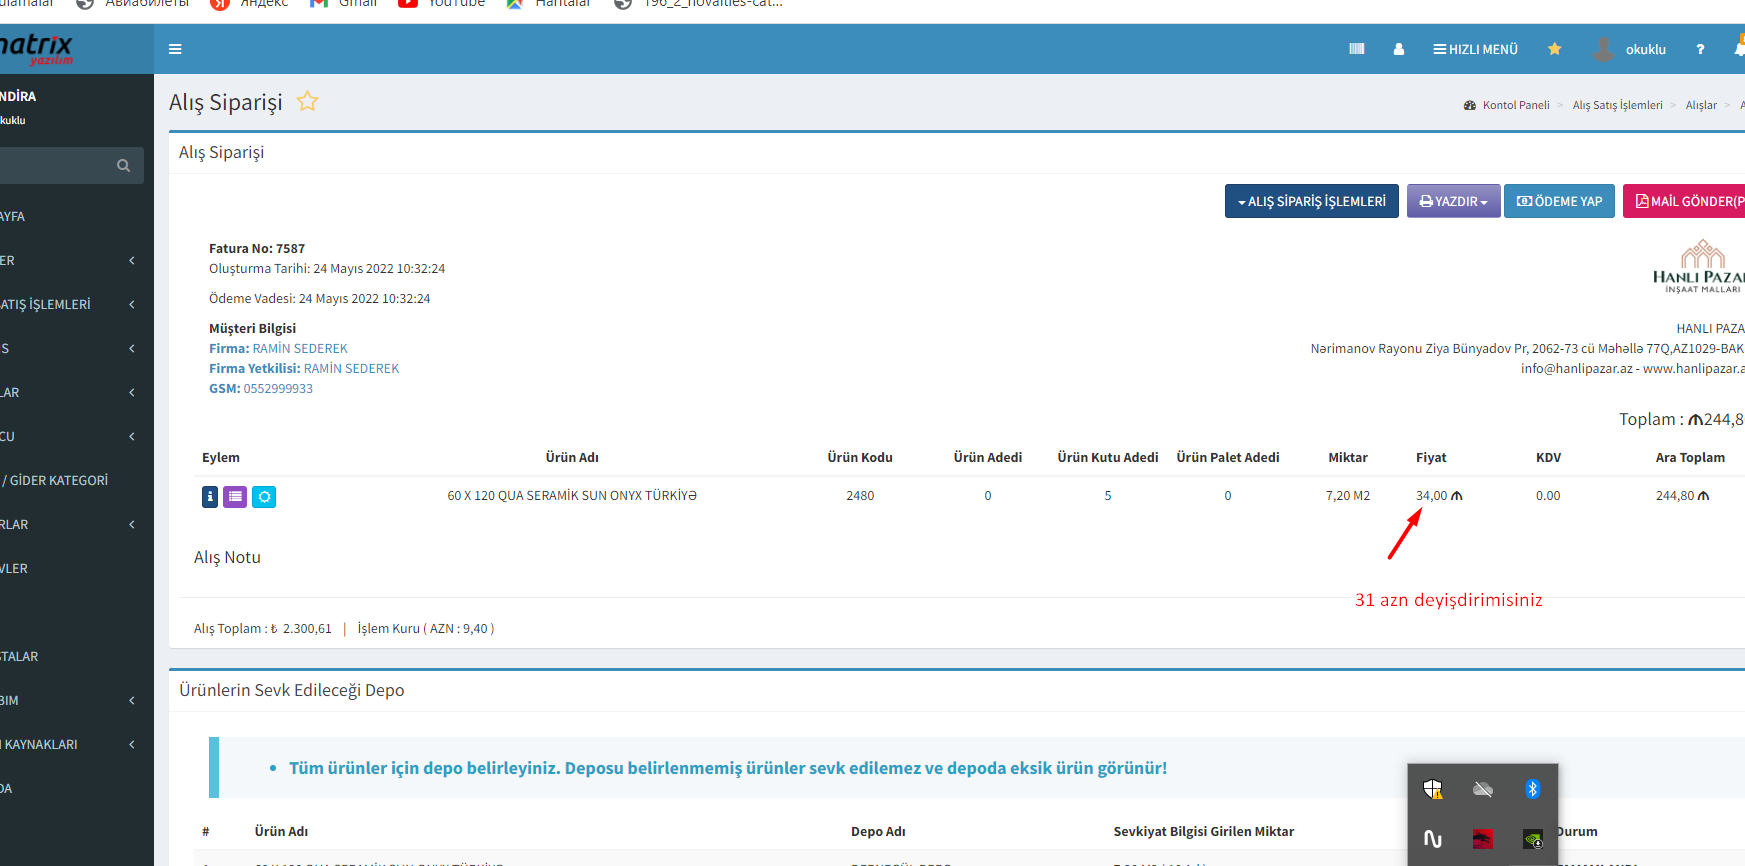Open the HIZLI MENÜ quick menu

pos(1475,49)
